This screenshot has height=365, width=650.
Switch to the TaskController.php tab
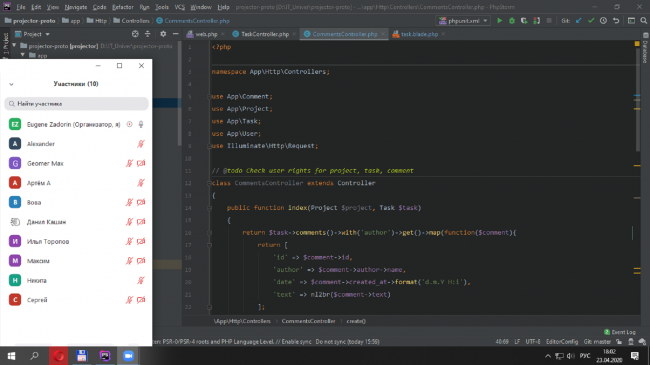pos(264,34)
